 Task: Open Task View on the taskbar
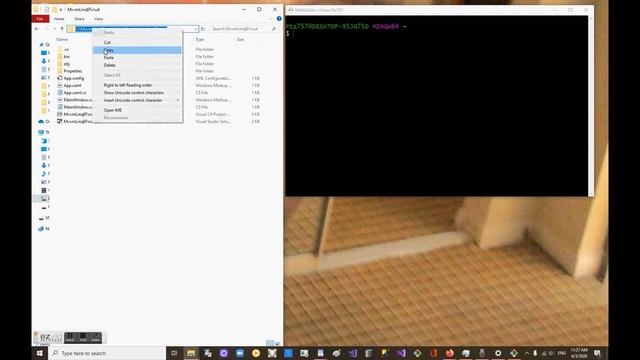pos(174,353)
